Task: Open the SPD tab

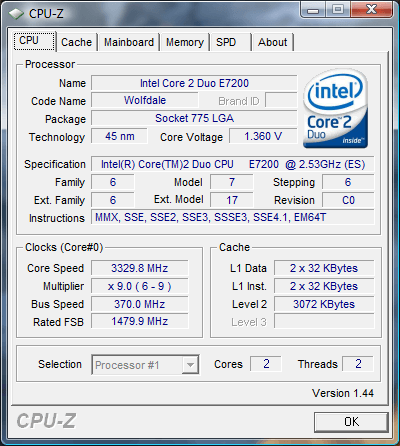Action: click(230, 42)
